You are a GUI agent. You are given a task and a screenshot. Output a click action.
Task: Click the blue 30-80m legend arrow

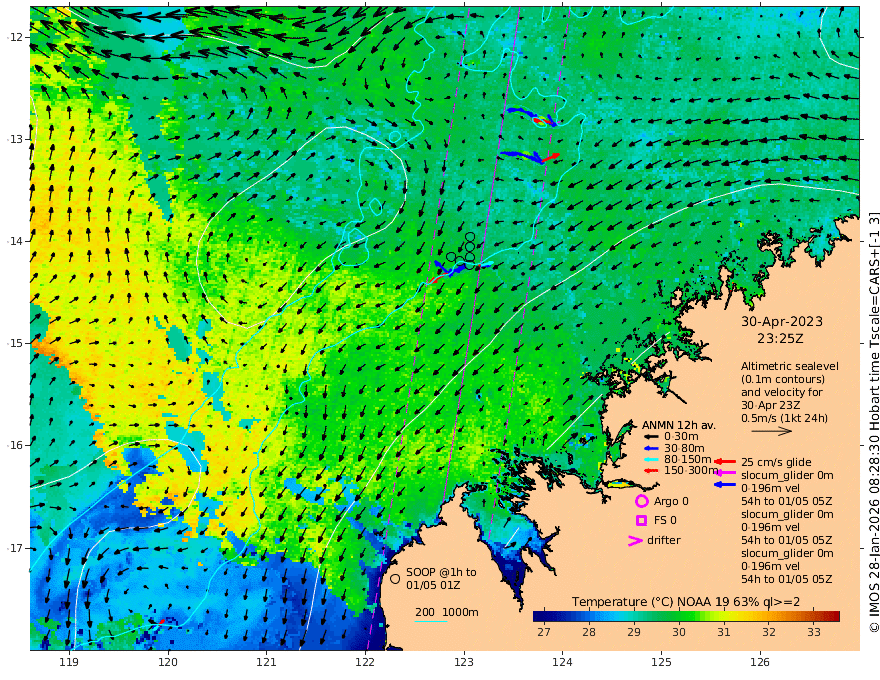(651, 448)
